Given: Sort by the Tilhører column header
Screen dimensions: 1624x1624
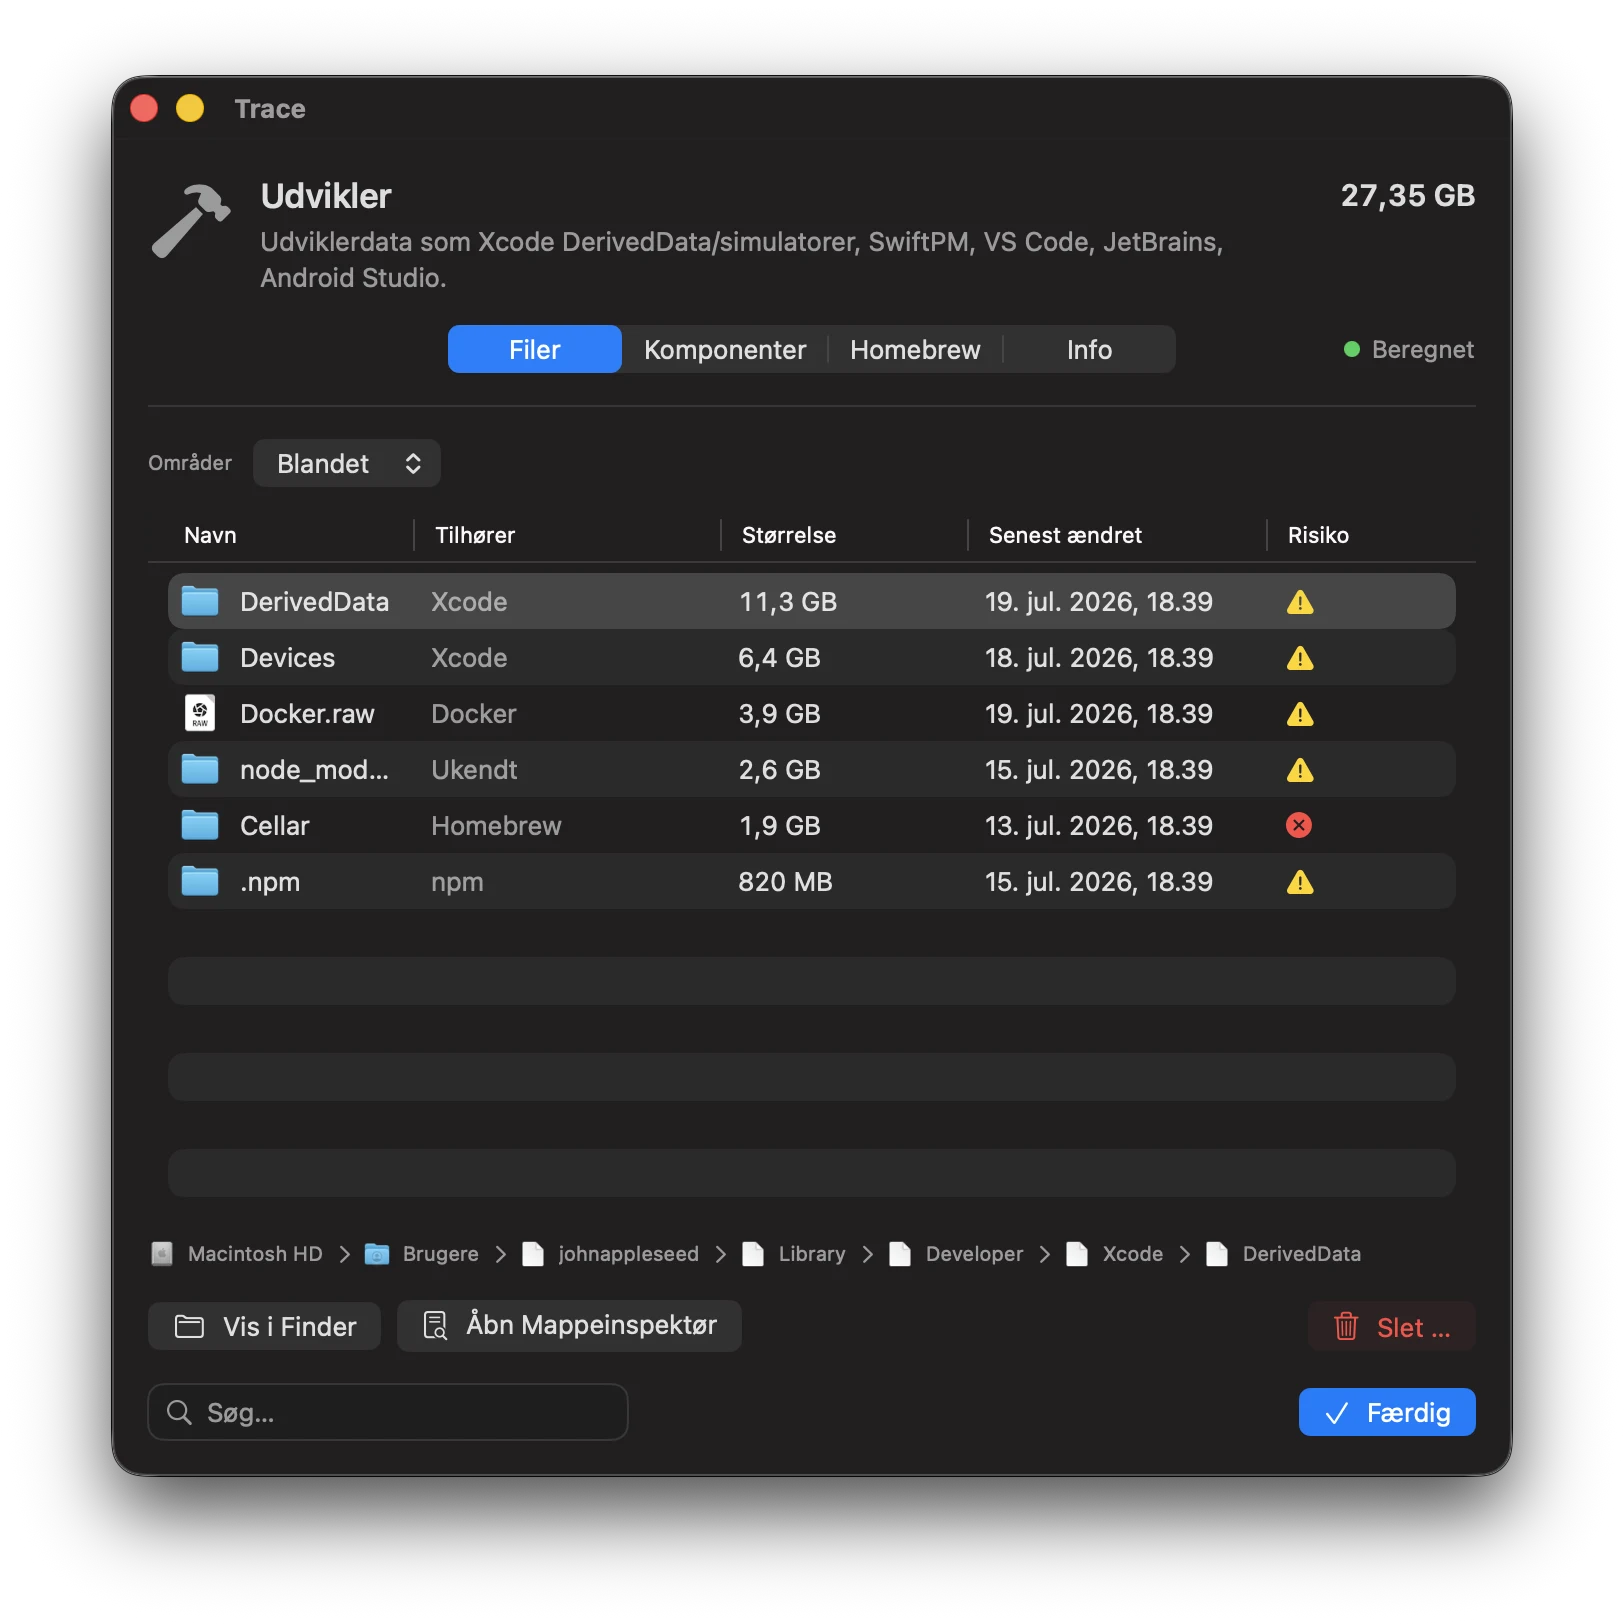Looking at the screenshot, I should [475, 535].
